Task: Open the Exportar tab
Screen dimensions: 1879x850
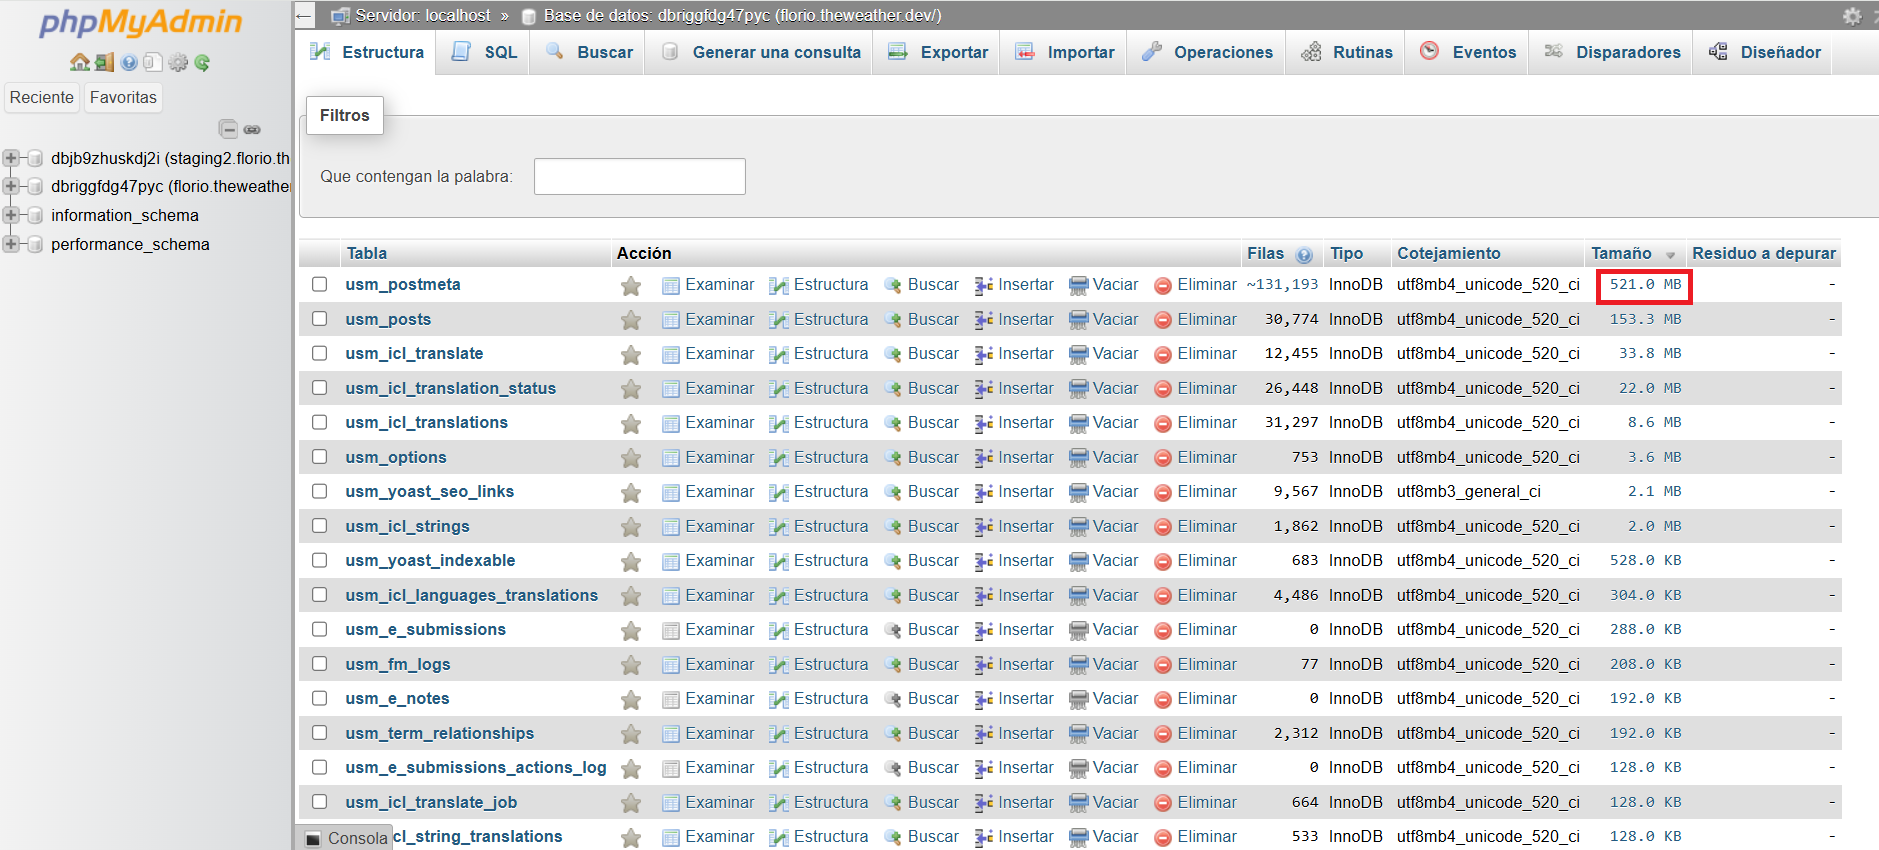Action: pos(938,52)
